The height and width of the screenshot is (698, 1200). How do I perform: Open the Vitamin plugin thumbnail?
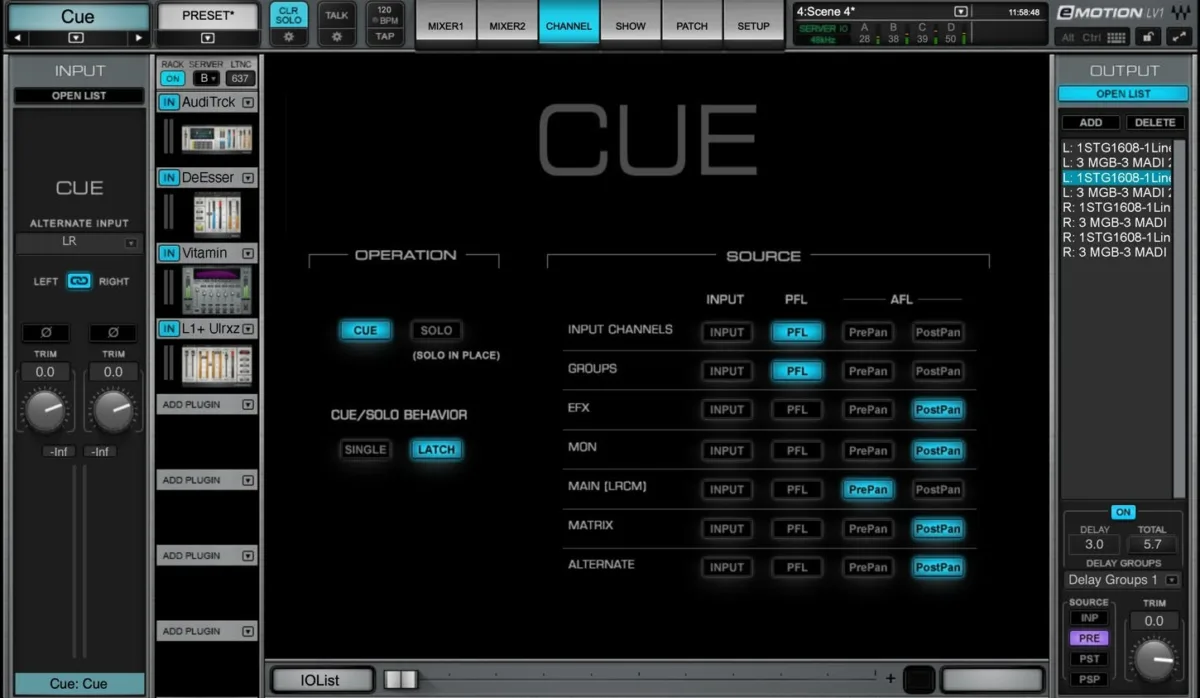point(216,290)
